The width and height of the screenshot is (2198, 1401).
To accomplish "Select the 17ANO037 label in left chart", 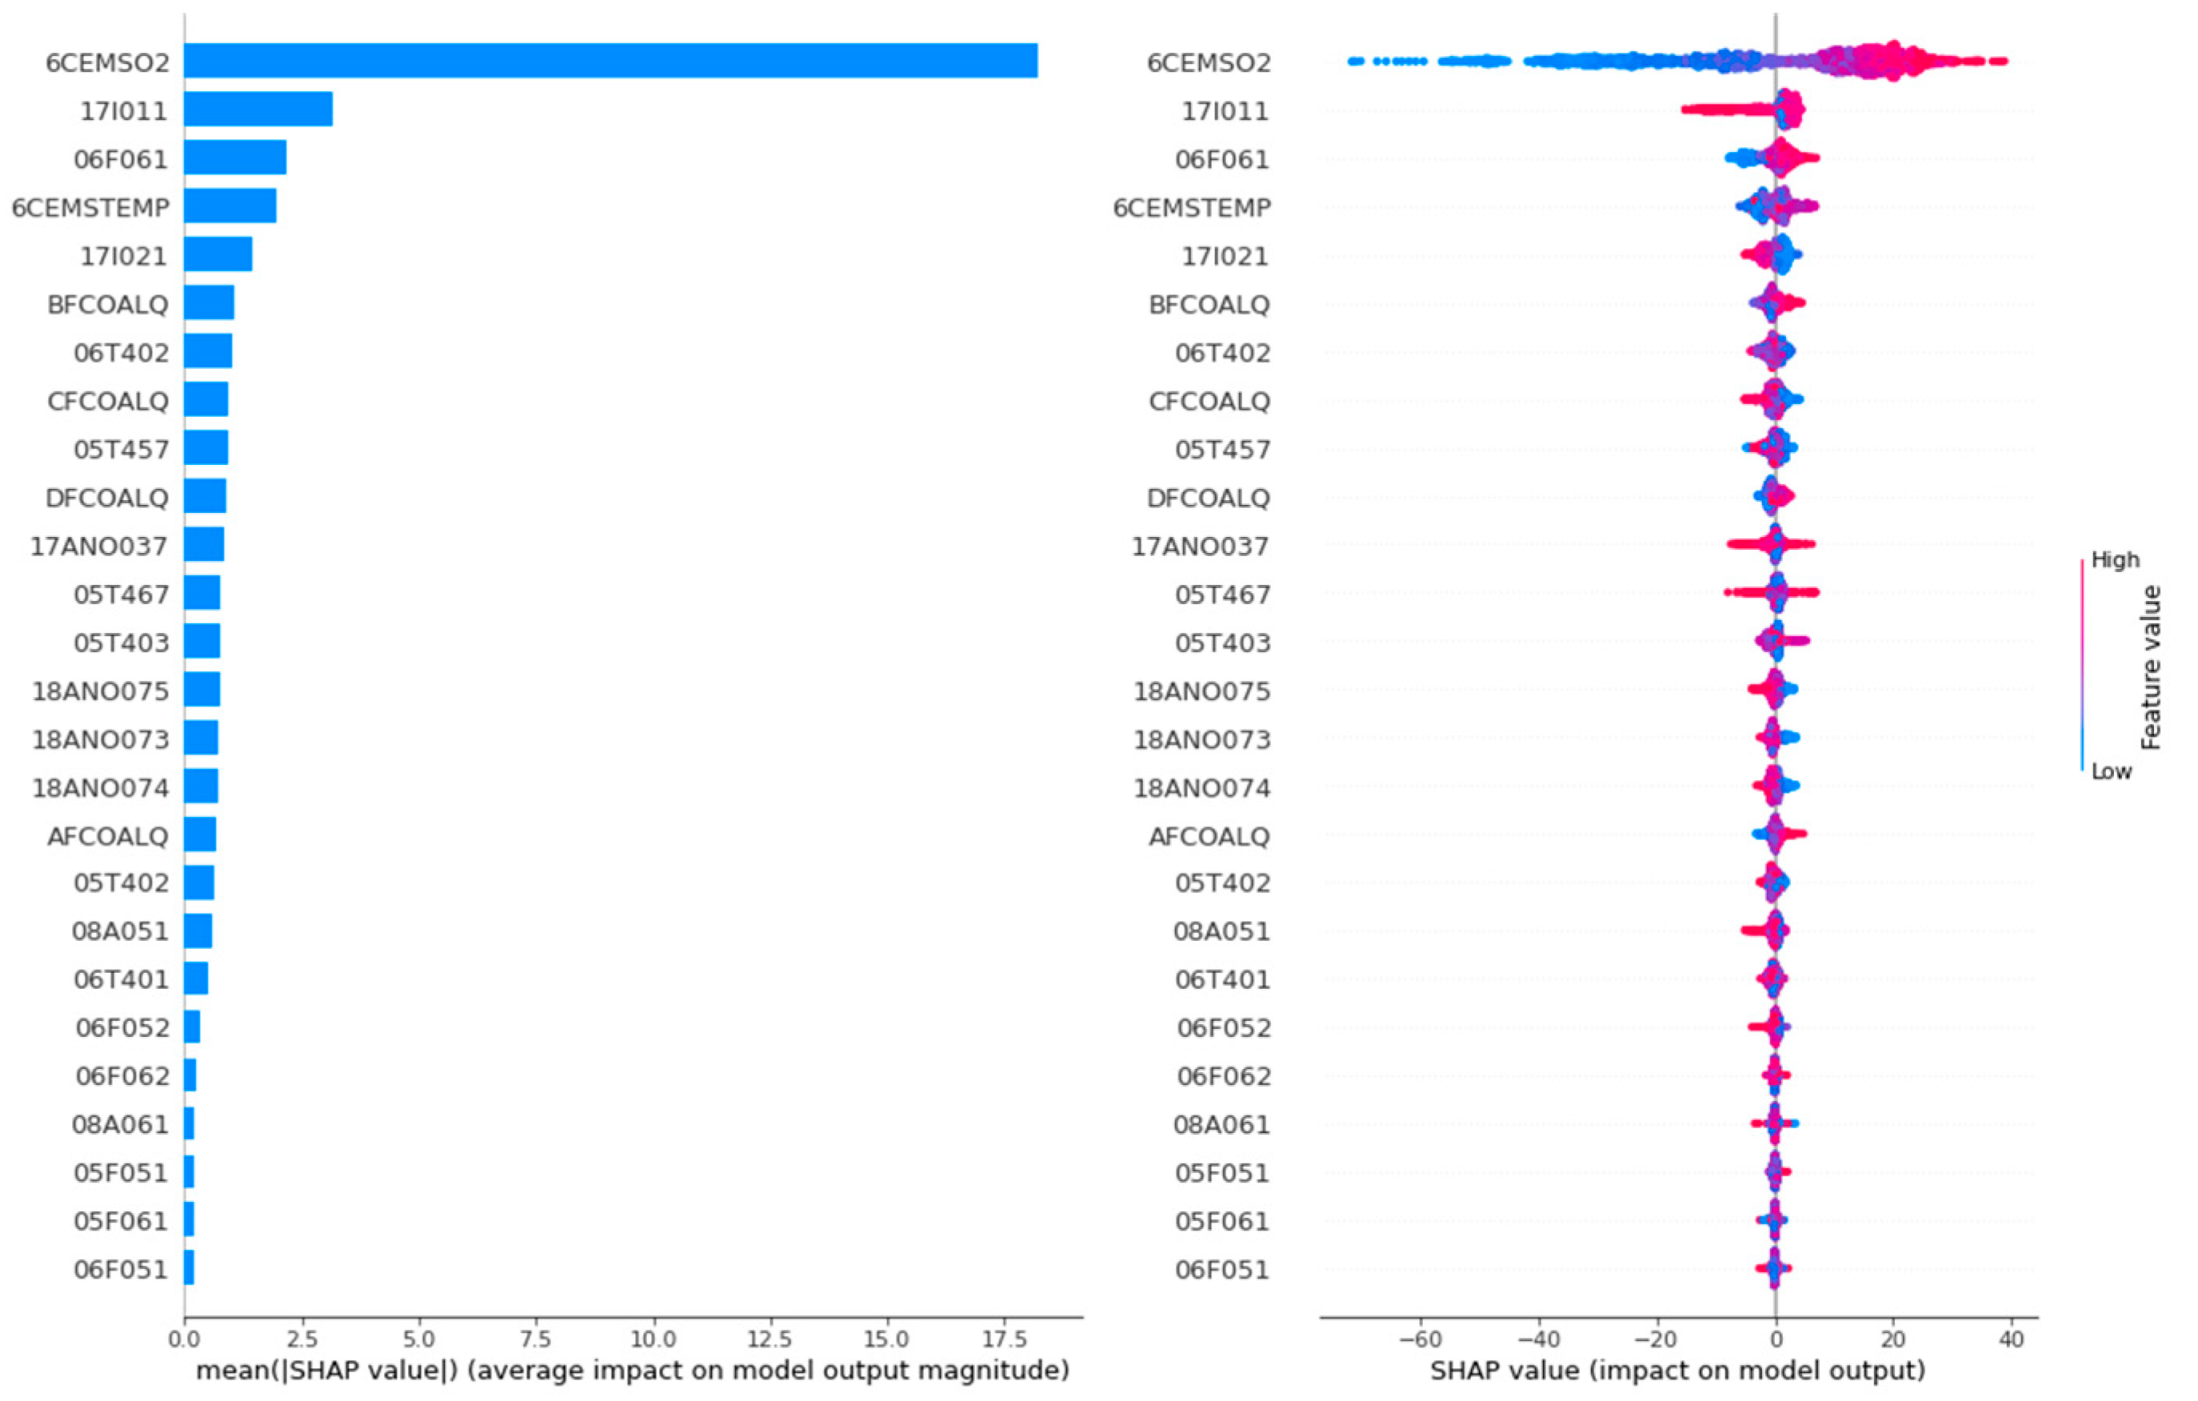I will coord(99,546).
